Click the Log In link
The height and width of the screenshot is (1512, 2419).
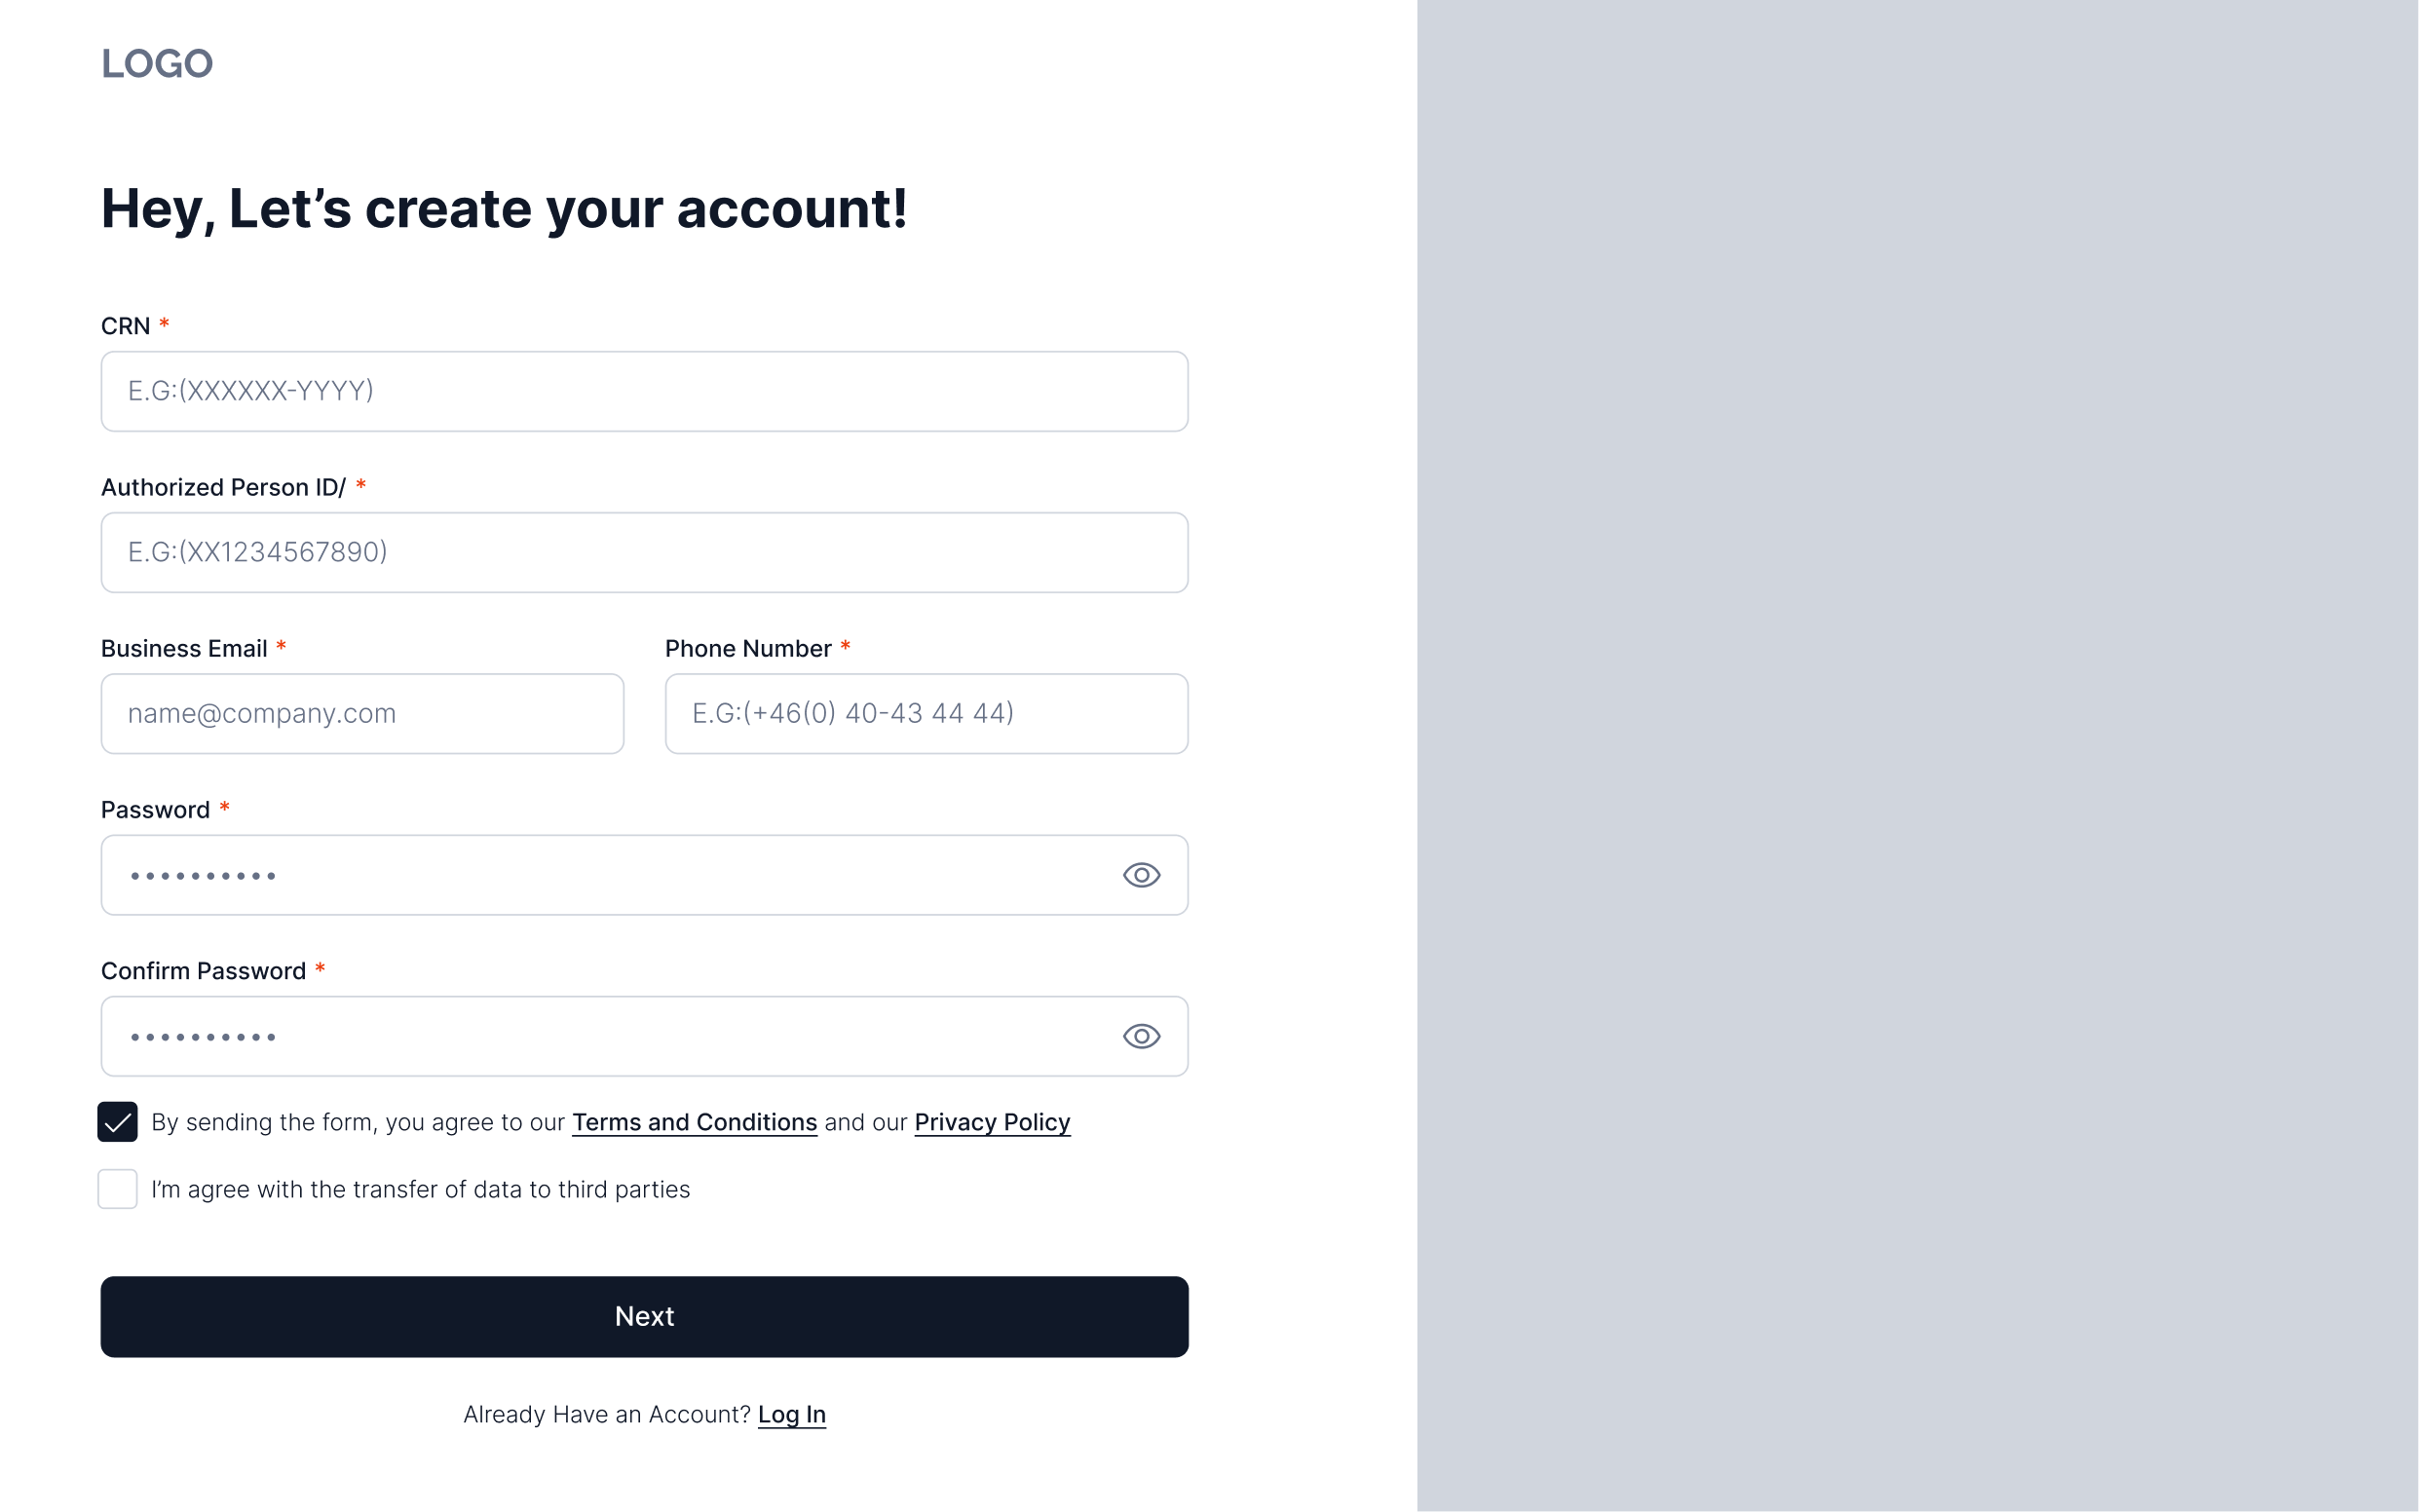(792, 1414)
